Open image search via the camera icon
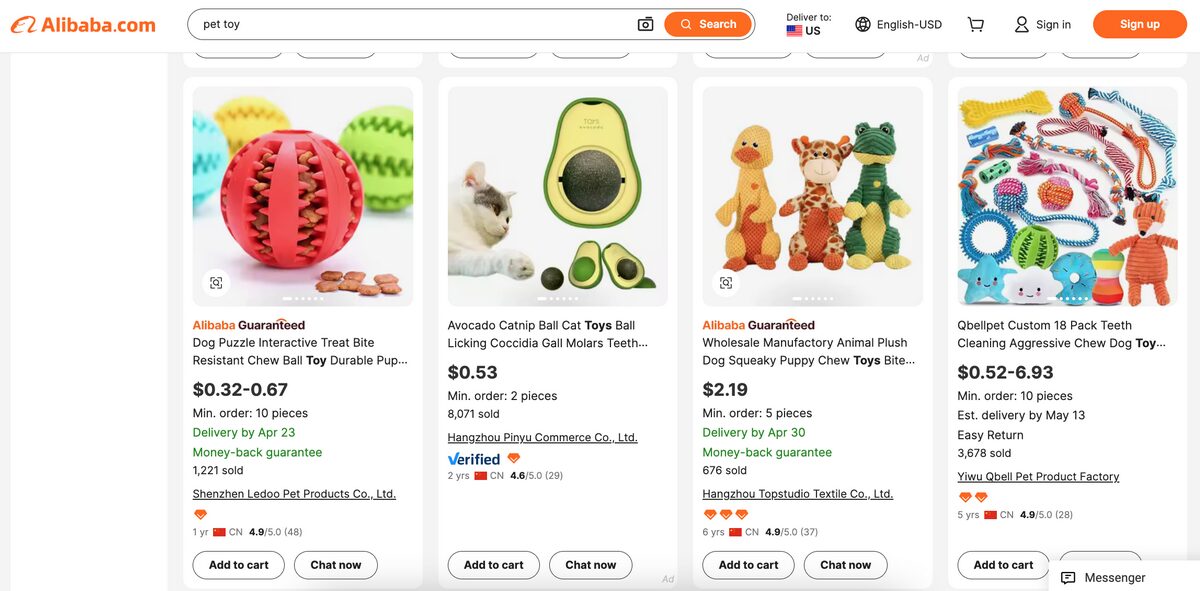1200x591 pixels. (x=645, y=23)
